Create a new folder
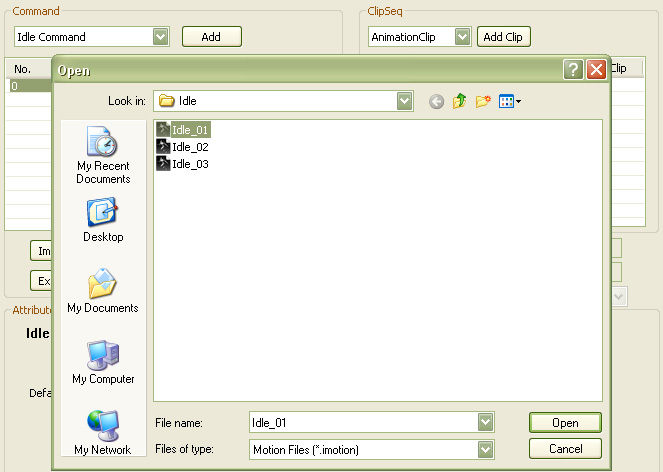Screen dimensions: 663x472 coord(484,101)
